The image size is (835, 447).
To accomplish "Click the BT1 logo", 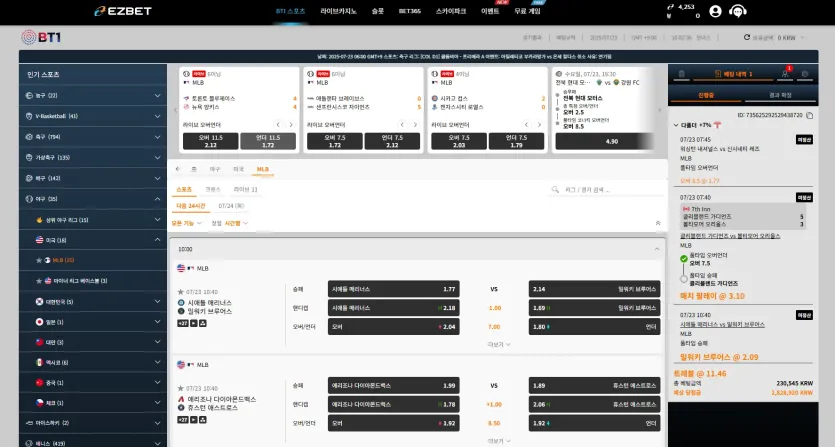I will coord(41,37).
